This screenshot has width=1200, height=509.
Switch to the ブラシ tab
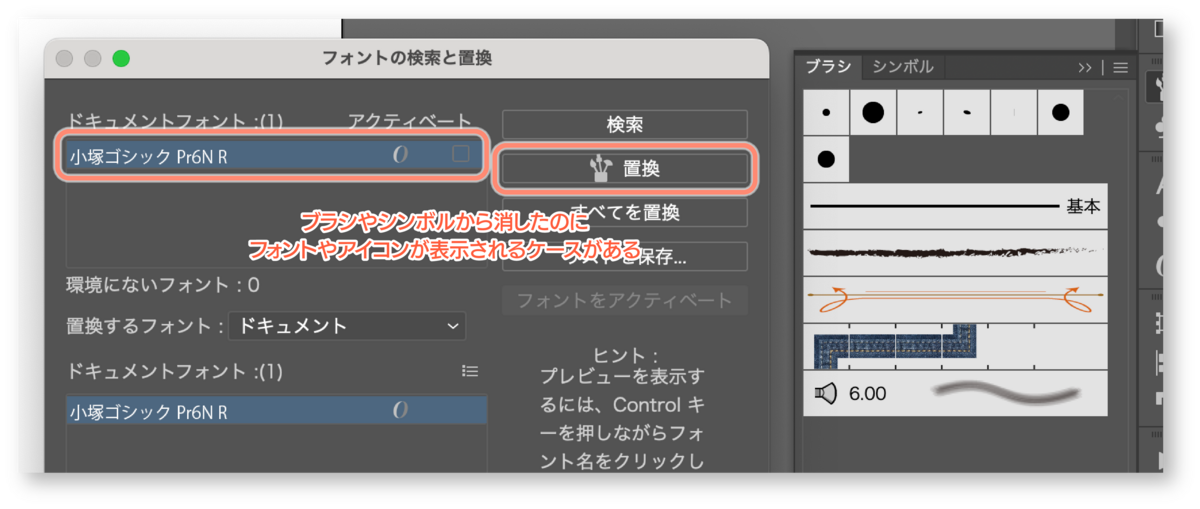[x=828, y=67]
